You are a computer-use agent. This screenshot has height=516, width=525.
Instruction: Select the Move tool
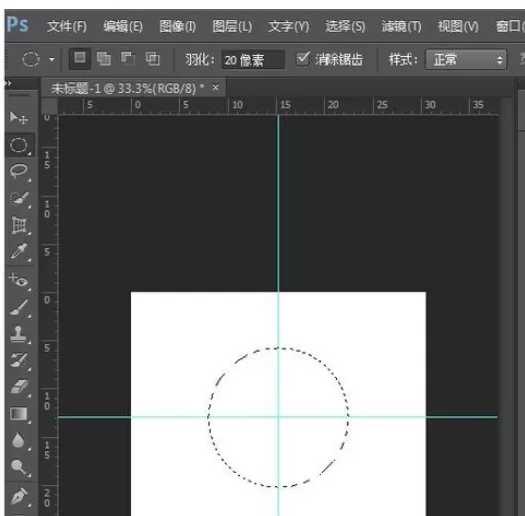pos(18,118)
